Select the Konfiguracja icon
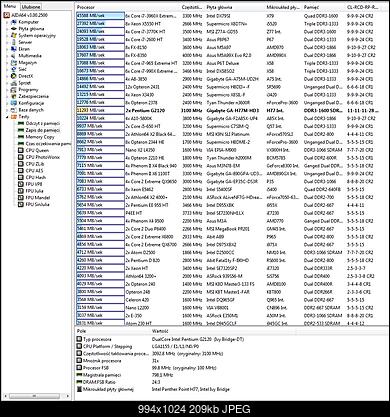 coord(14,103)
